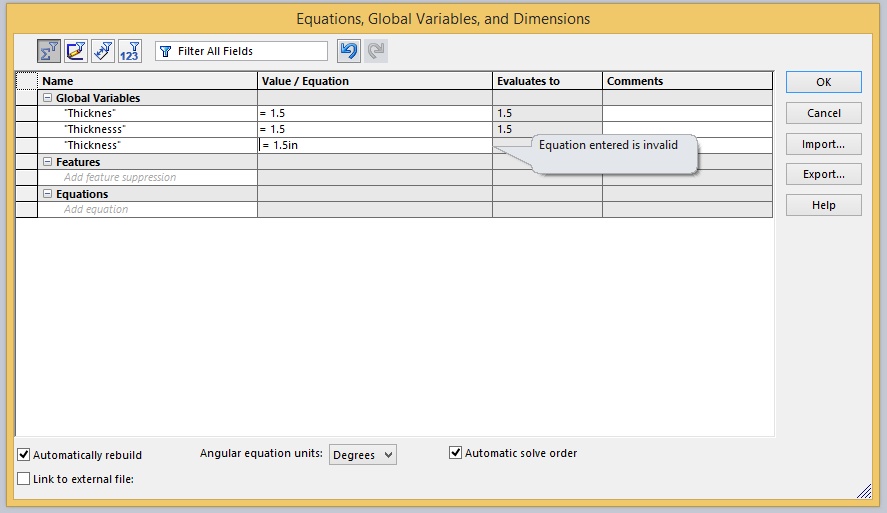This screenshot has width=887, height=513.
Task: Toggle Automatically rebuild checkbox
Action: point(23,455)
